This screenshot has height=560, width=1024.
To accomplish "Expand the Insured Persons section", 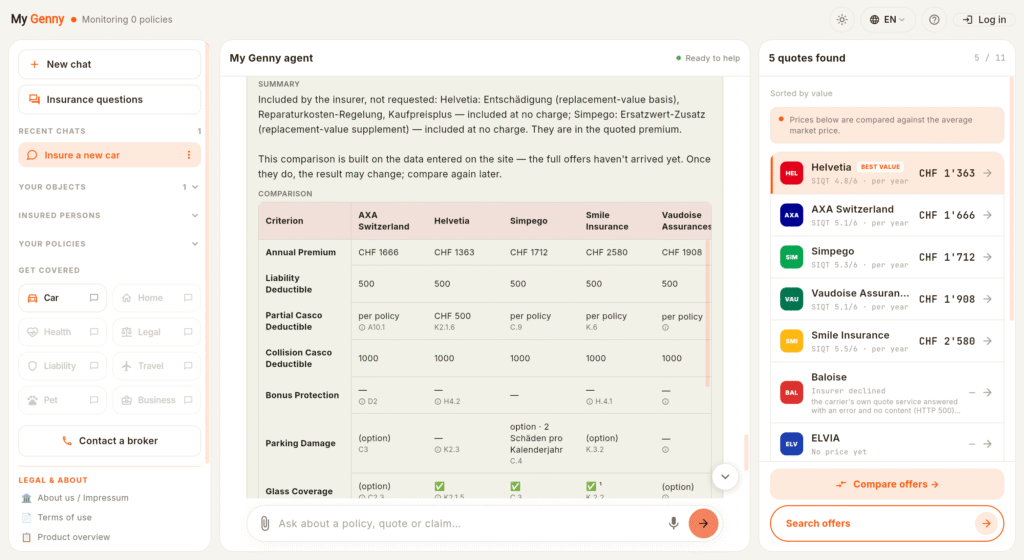I will 109,215.
